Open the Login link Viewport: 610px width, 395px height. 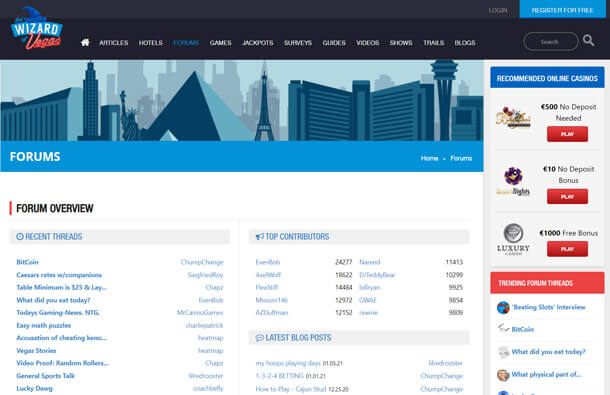click(x=498, y=11)
